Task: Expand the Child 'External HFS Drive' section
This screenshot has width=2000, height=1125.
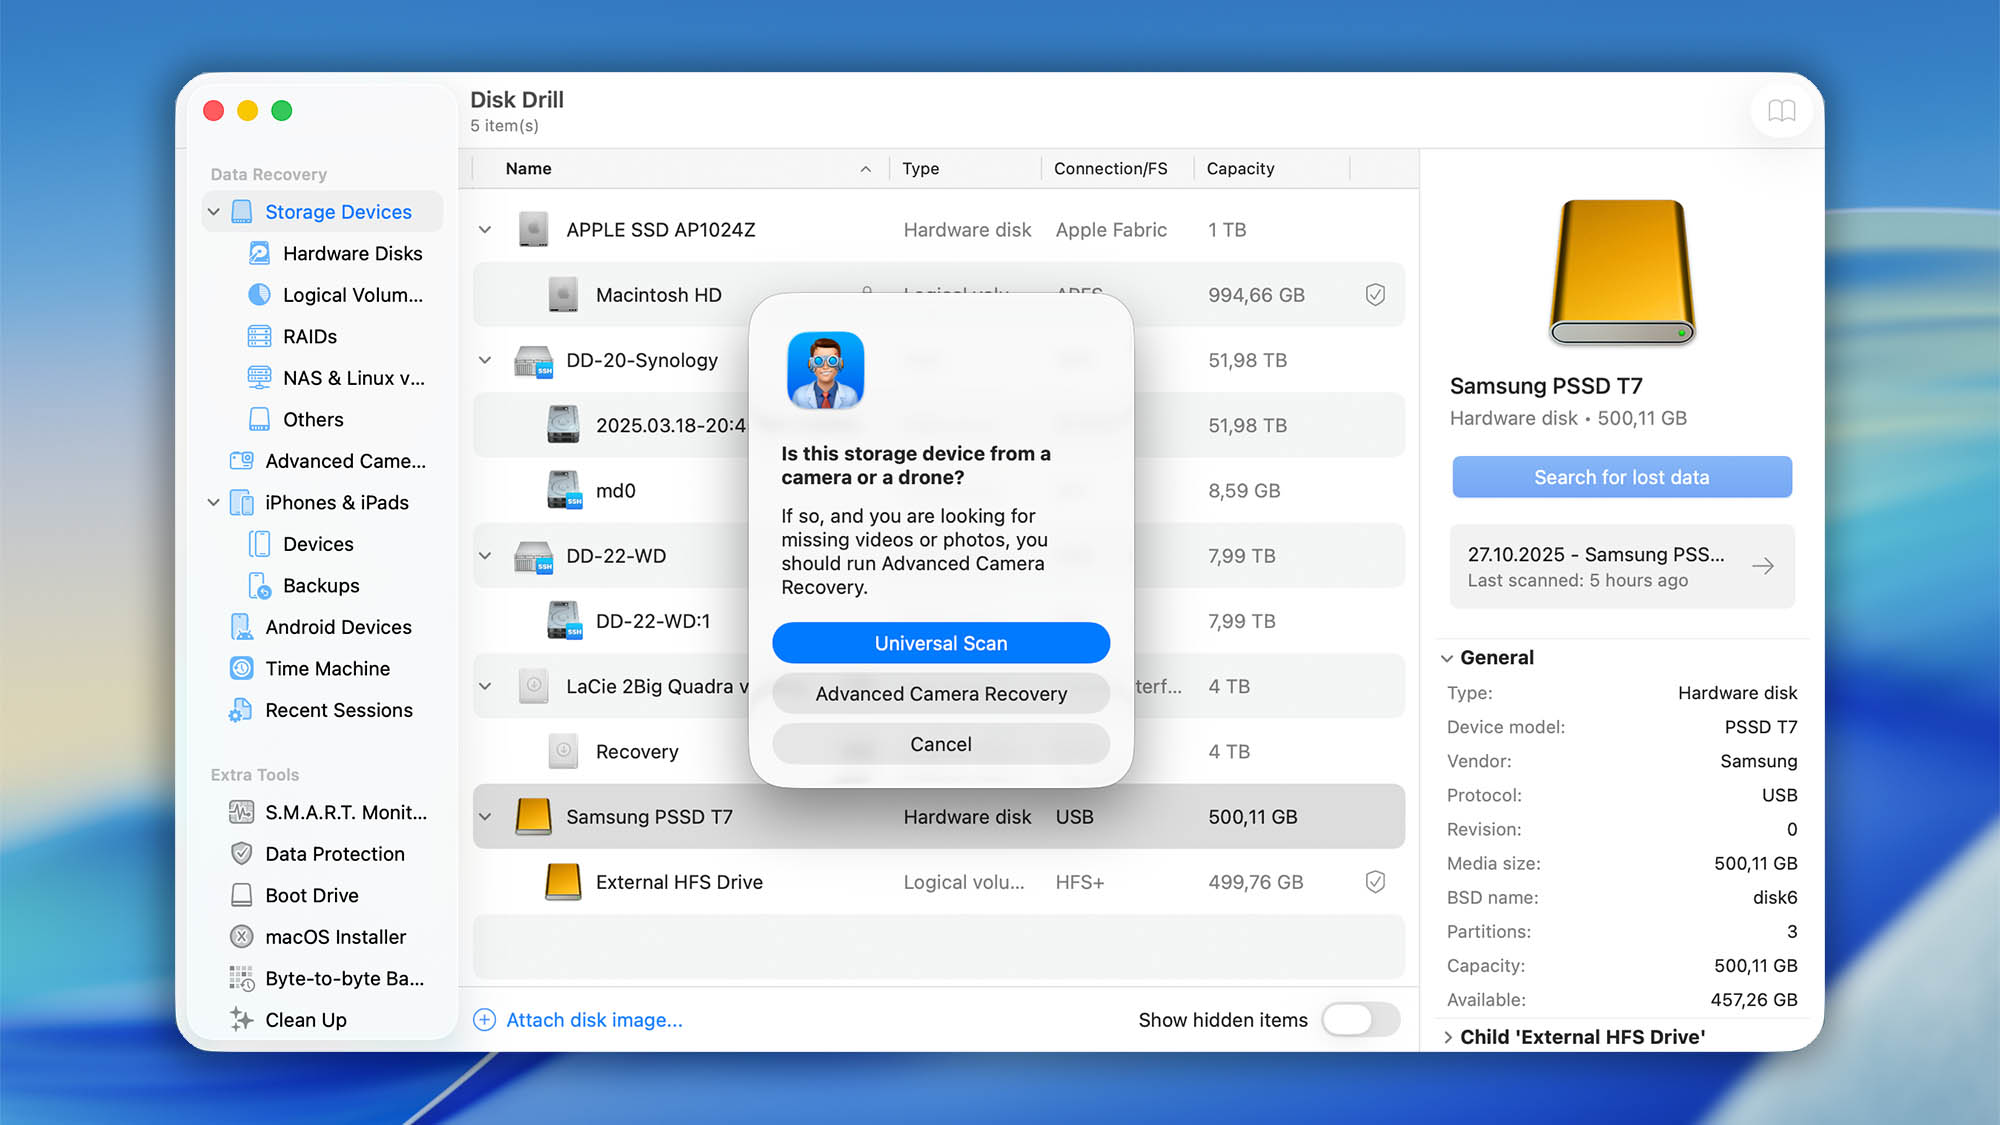Action: pyautogui.click(x=1449, y=1037)
